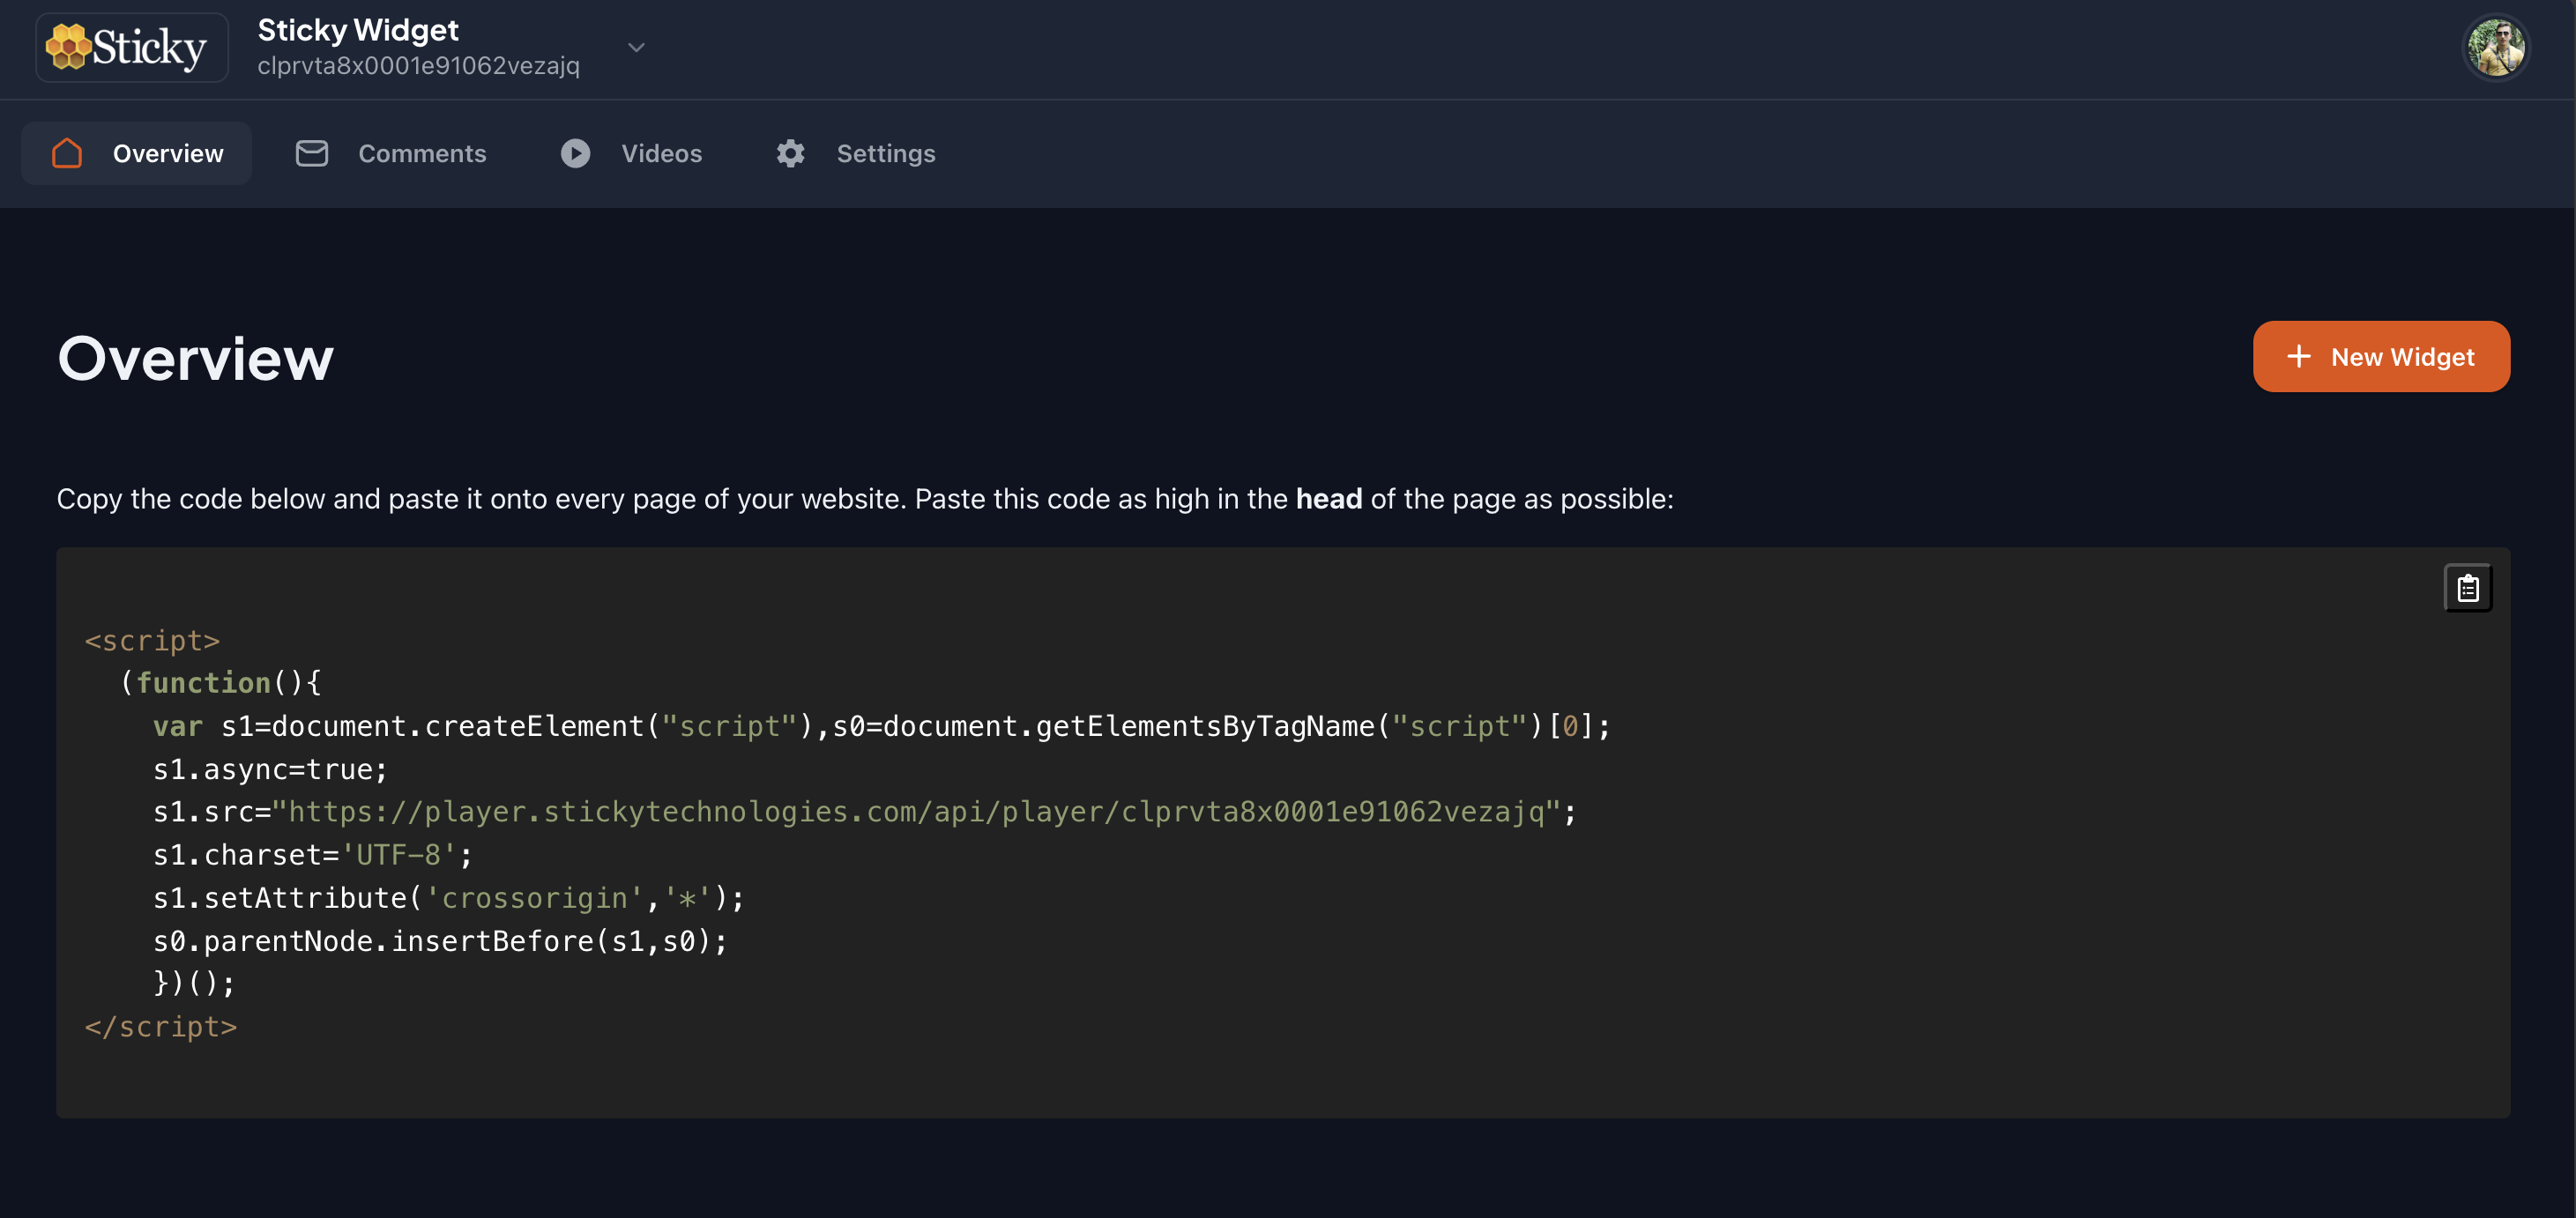Image resolution: width=2576 pixels, height=1218 pixels.
Task: Click the plus icon on New Widget
Action: (2298, 357)
